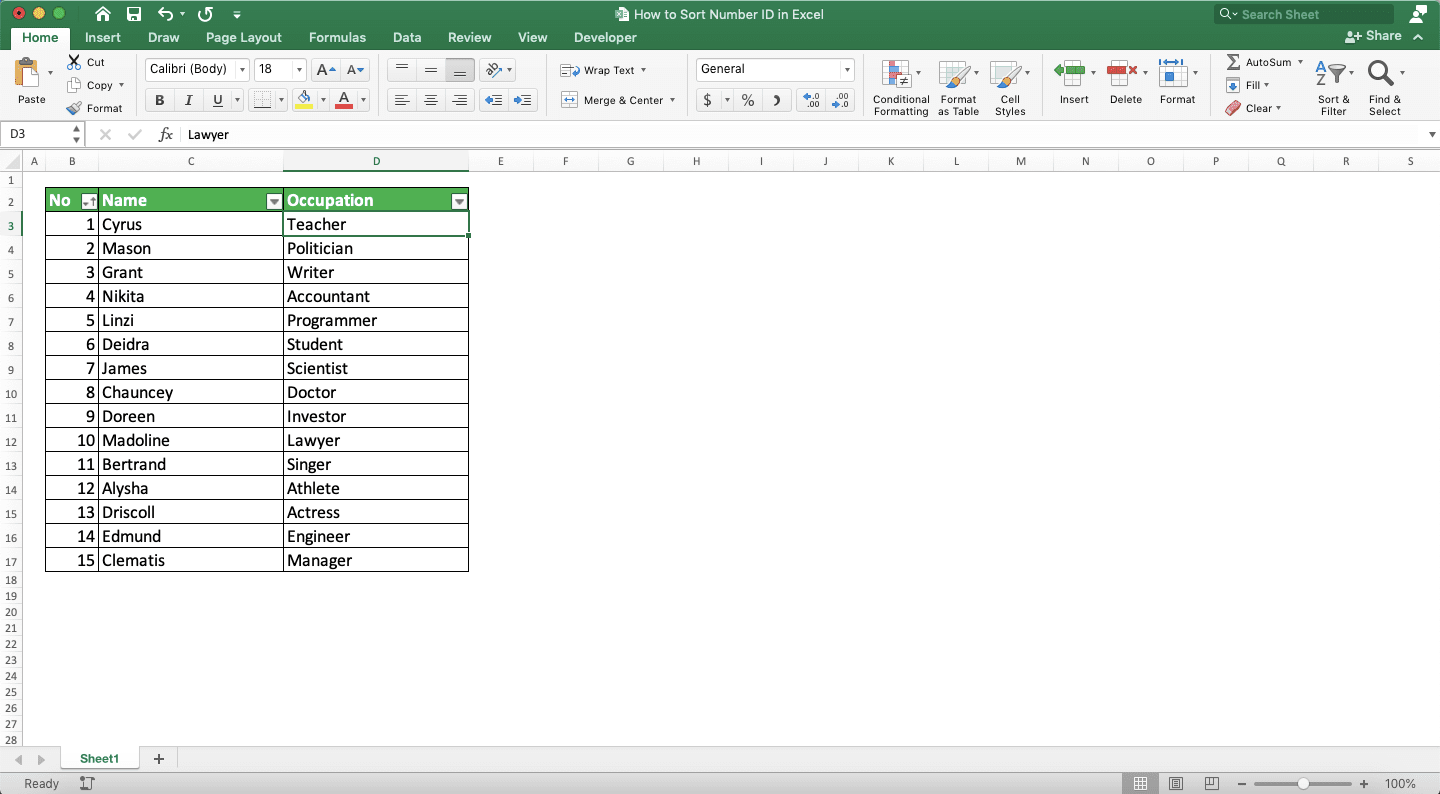This screenshot has height=794, width=1440.
Task: Save the workbook with the floppy icon
Action: click(134, 14)
